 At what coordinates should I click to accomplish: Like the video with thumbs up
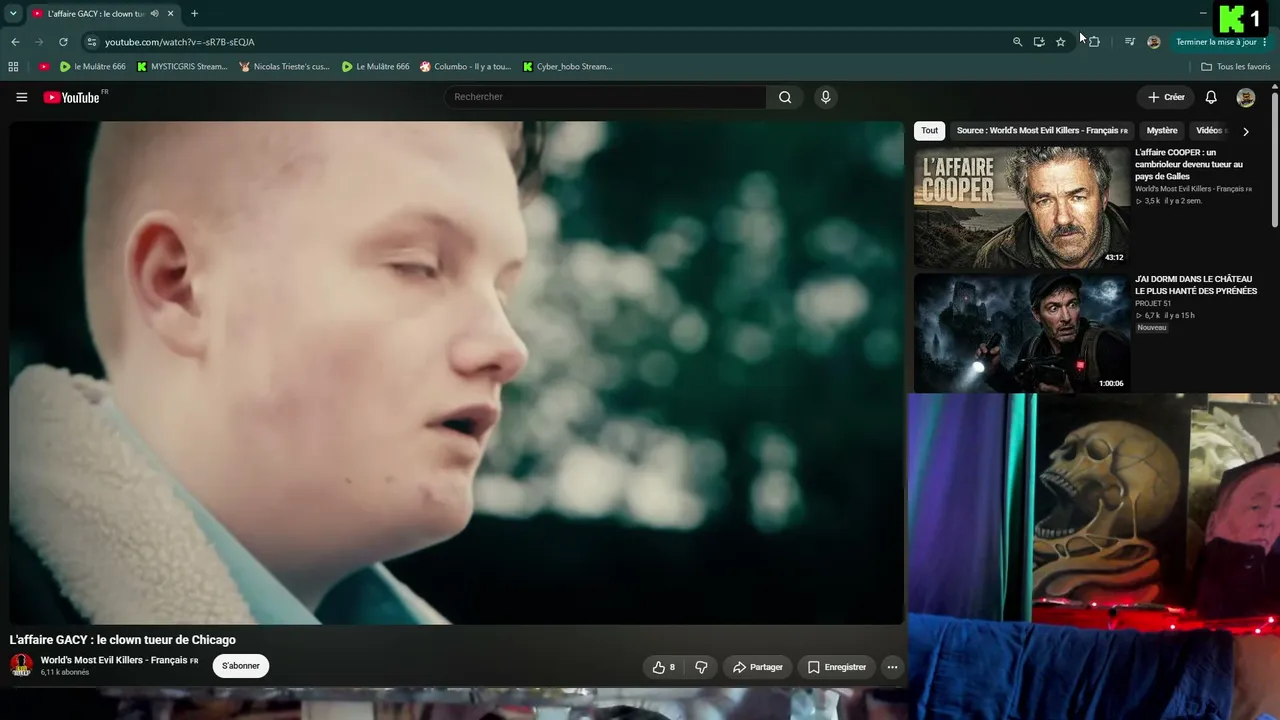pyautogui.click(x=663, y=667)
